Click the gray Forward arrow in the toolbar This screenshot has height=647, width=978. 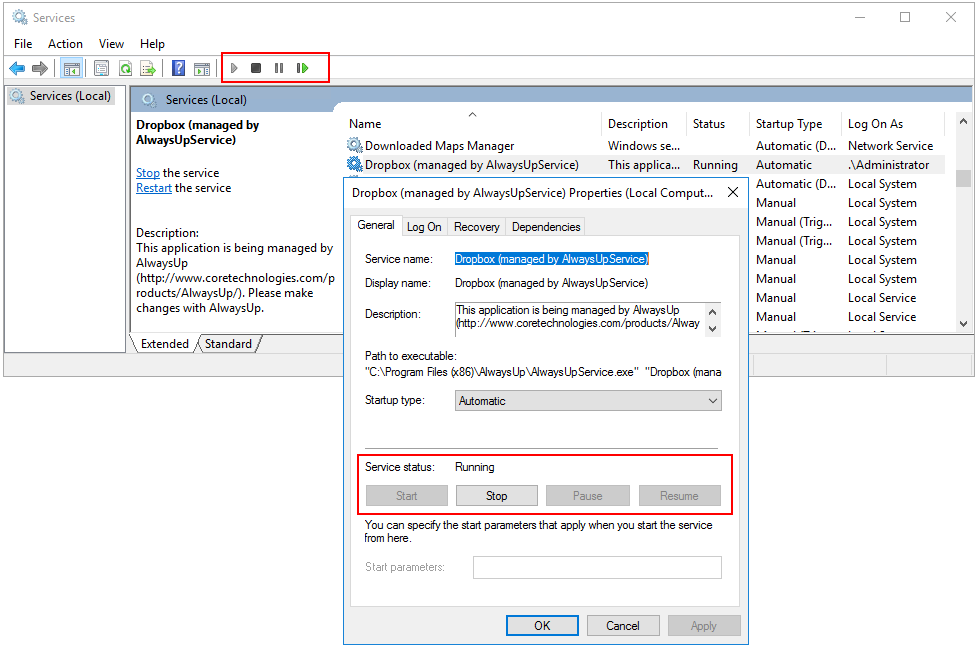[40, 68]
